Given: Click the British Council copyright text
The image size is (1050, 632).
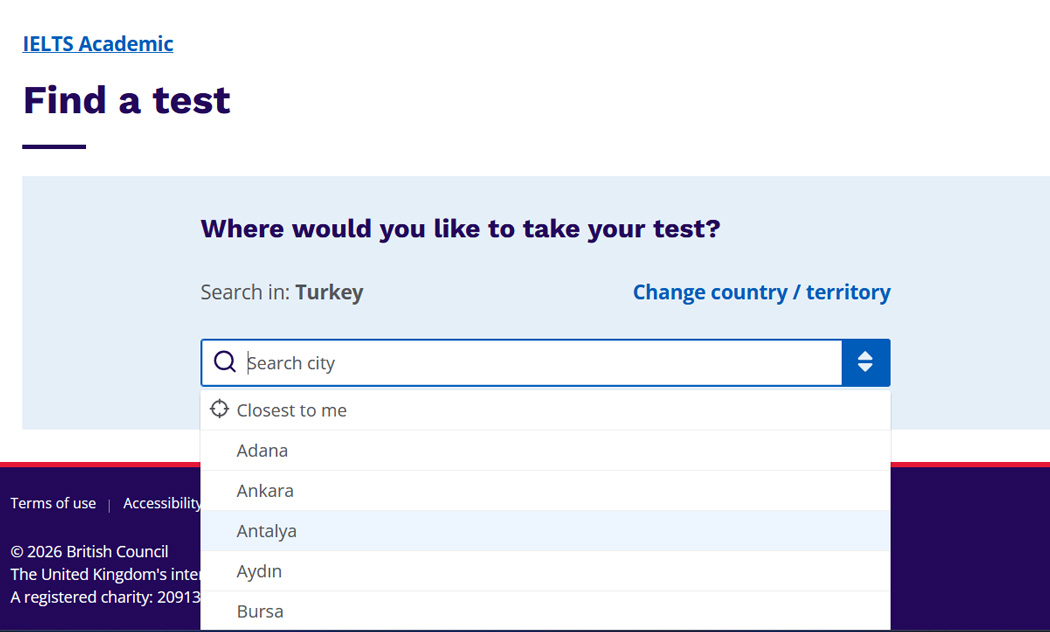Looking at the screenshot, I should [89, 552].
